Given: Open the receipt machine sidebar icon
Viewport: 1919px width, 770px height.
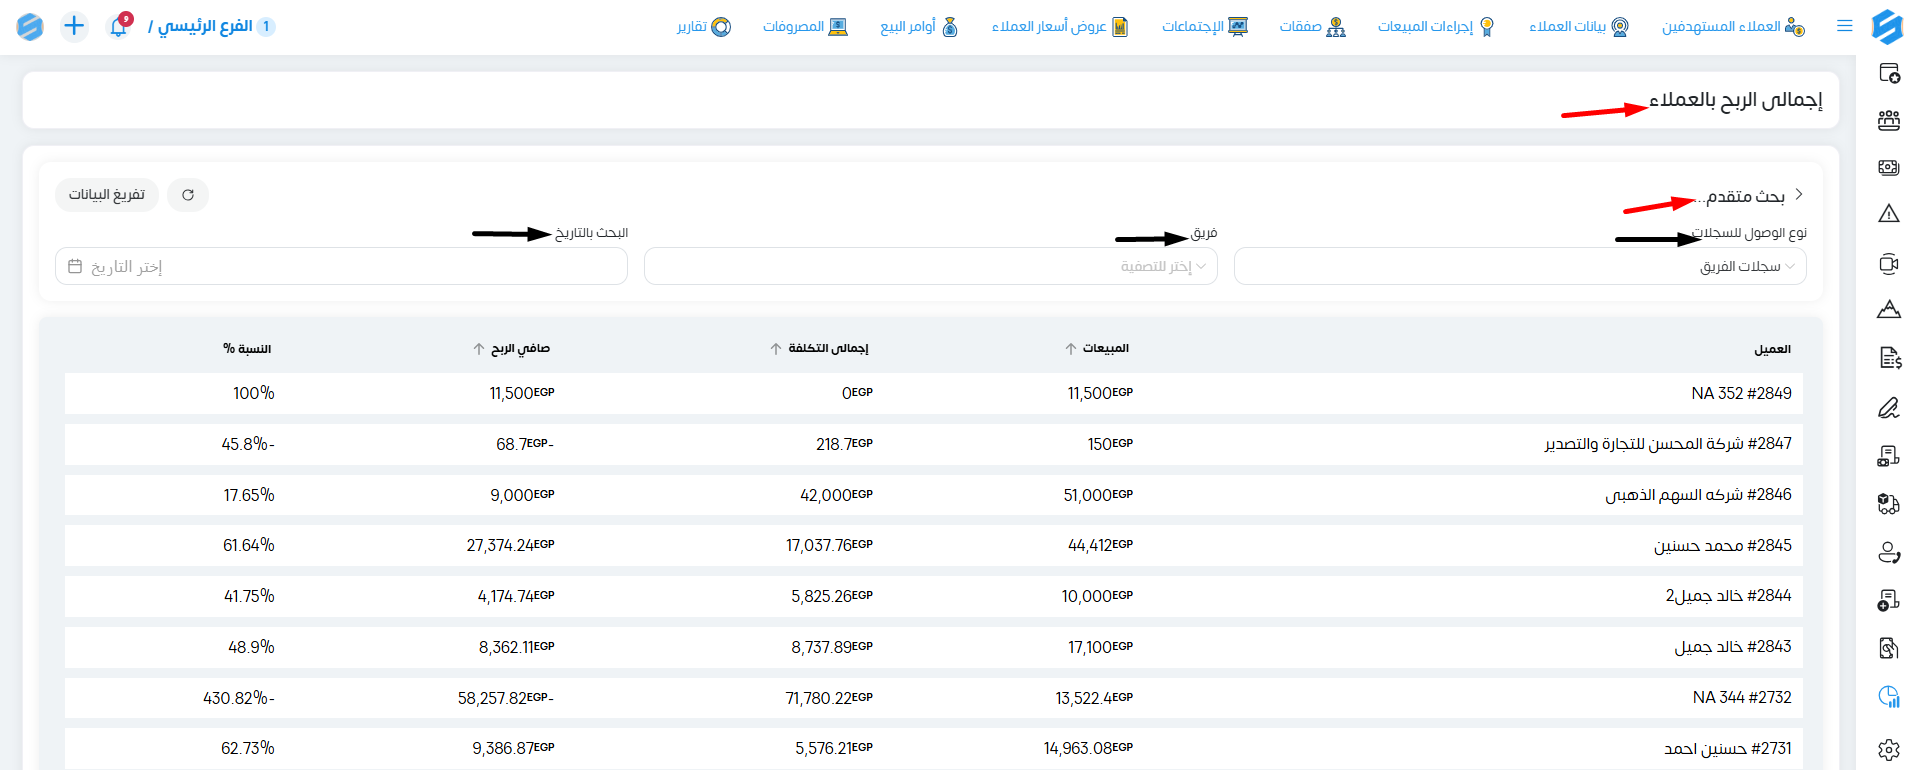Looking at the screenshot, I should click(x=1888, y=457).
